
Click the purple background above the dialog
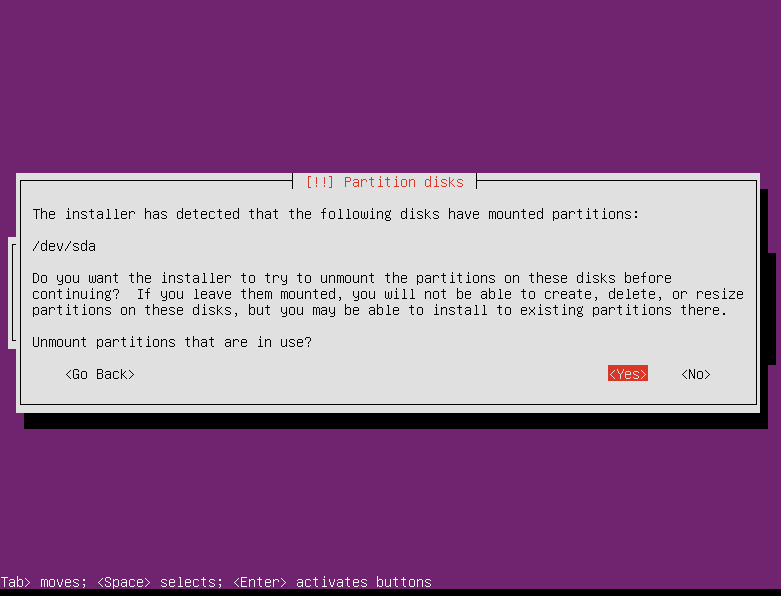tap(390, 85)
